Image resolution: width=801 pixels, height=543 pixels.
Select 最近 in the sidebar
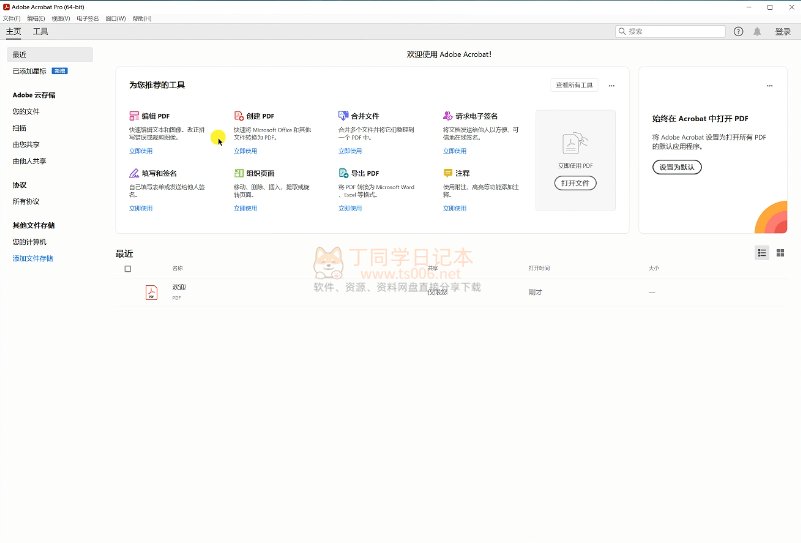pyautogui.click(x=50, y=55)
